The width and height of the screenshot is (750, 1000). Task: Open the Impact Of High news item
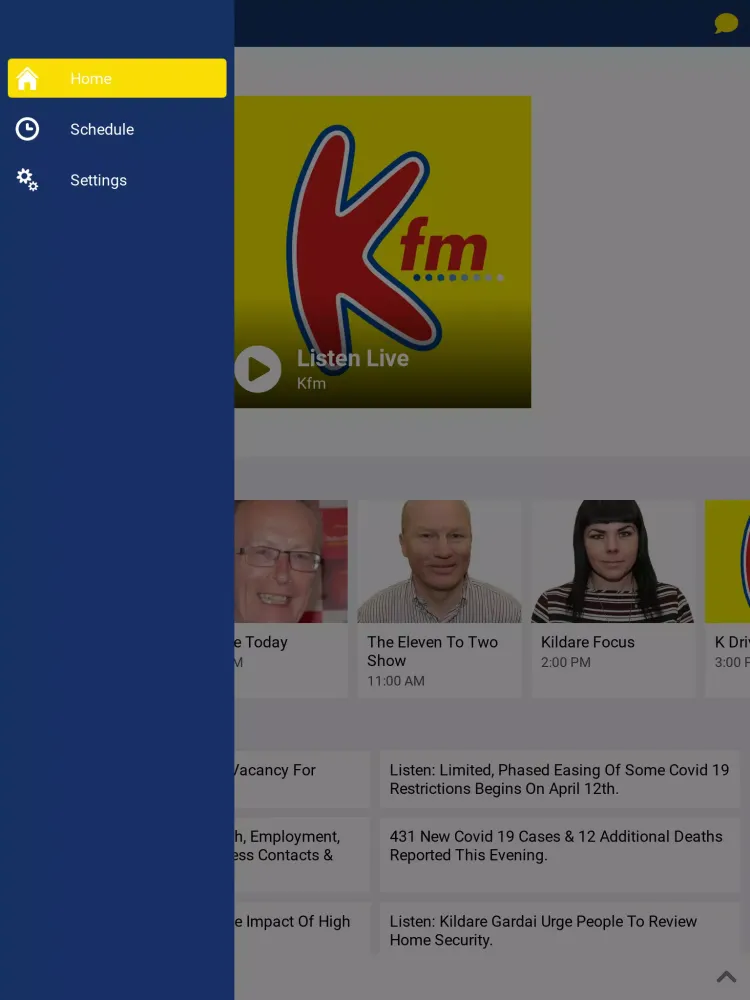(302, 930)
